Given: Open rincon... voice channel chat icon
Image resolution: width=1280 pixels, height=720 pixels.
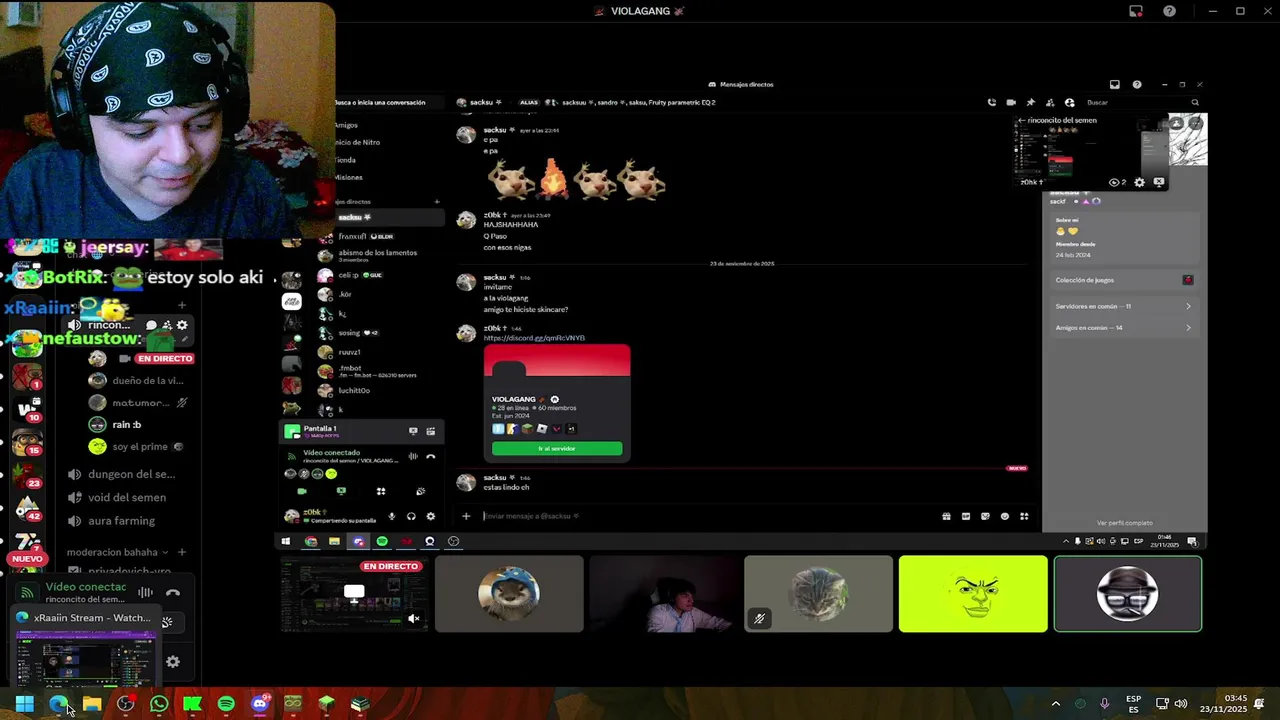Looking at the screenshot, I should click(151, 325).
